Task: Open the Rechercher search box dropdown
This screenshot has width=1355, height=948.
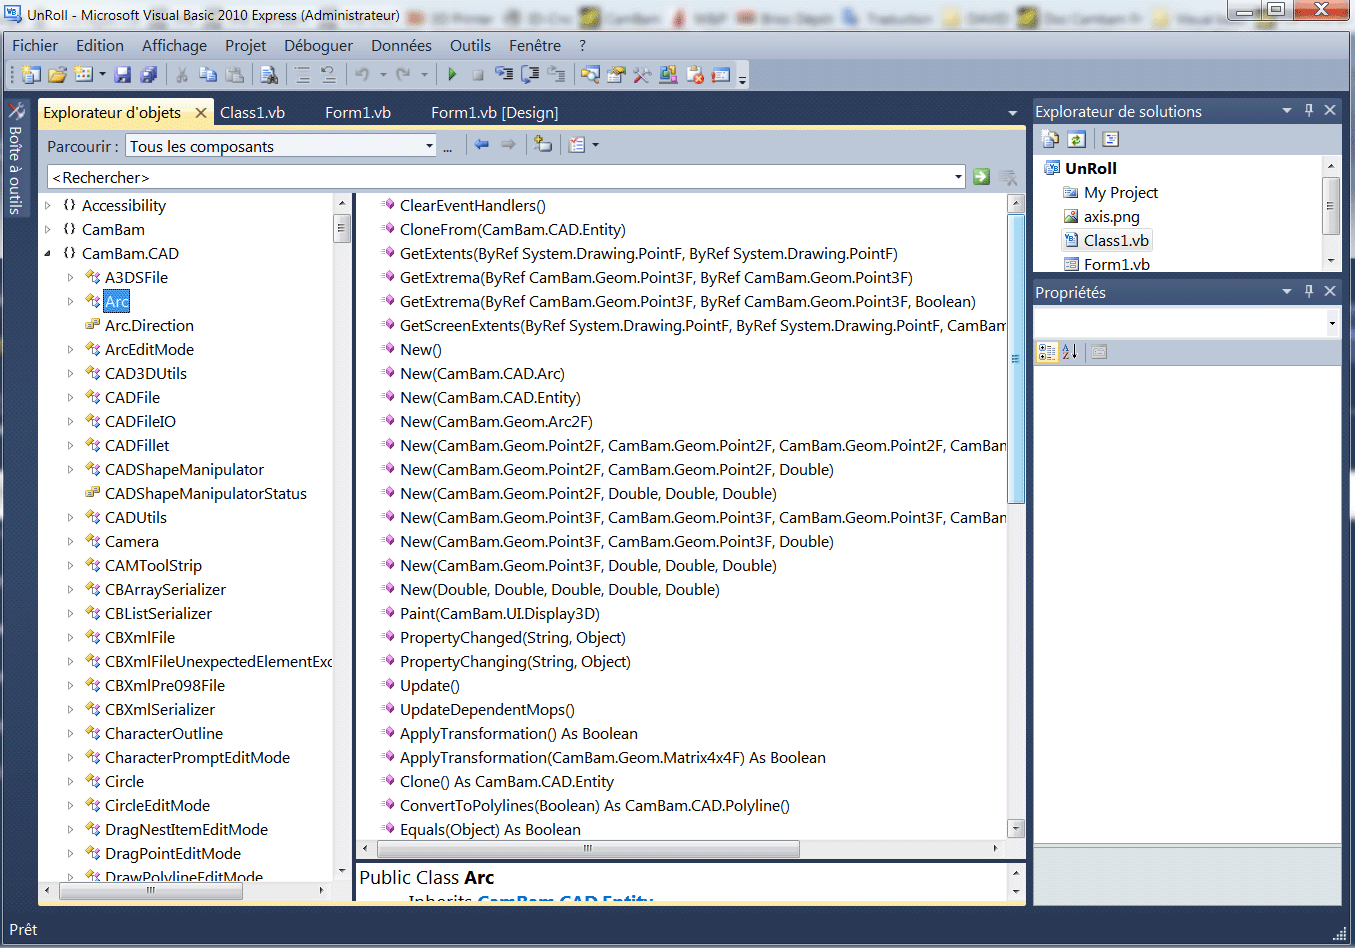Action: pyautogui.click(x=958, y=177)
